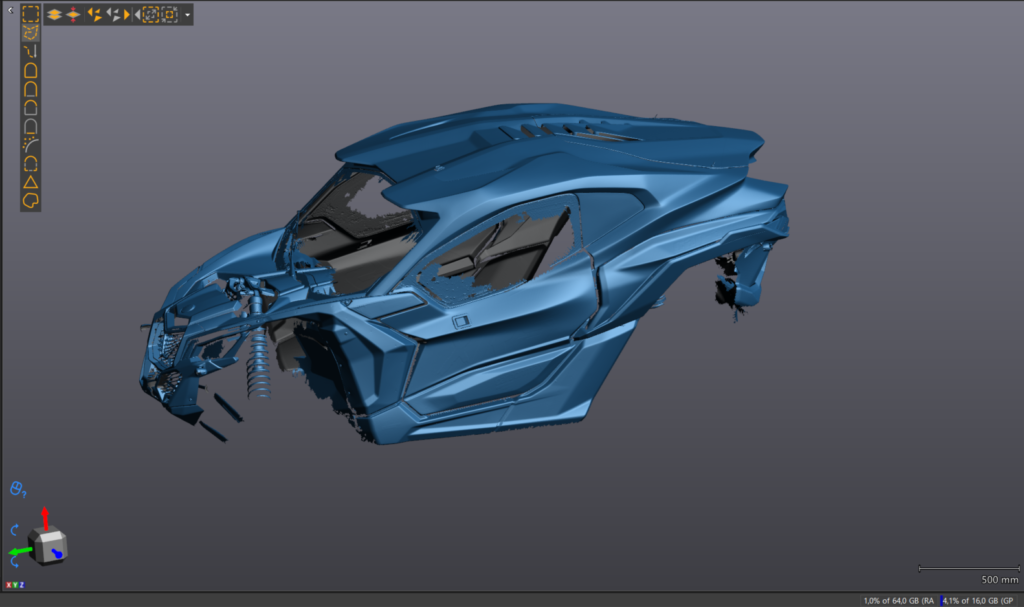
Task: Click the lower blue rotate arrow
Action: (x=15, y=562)
